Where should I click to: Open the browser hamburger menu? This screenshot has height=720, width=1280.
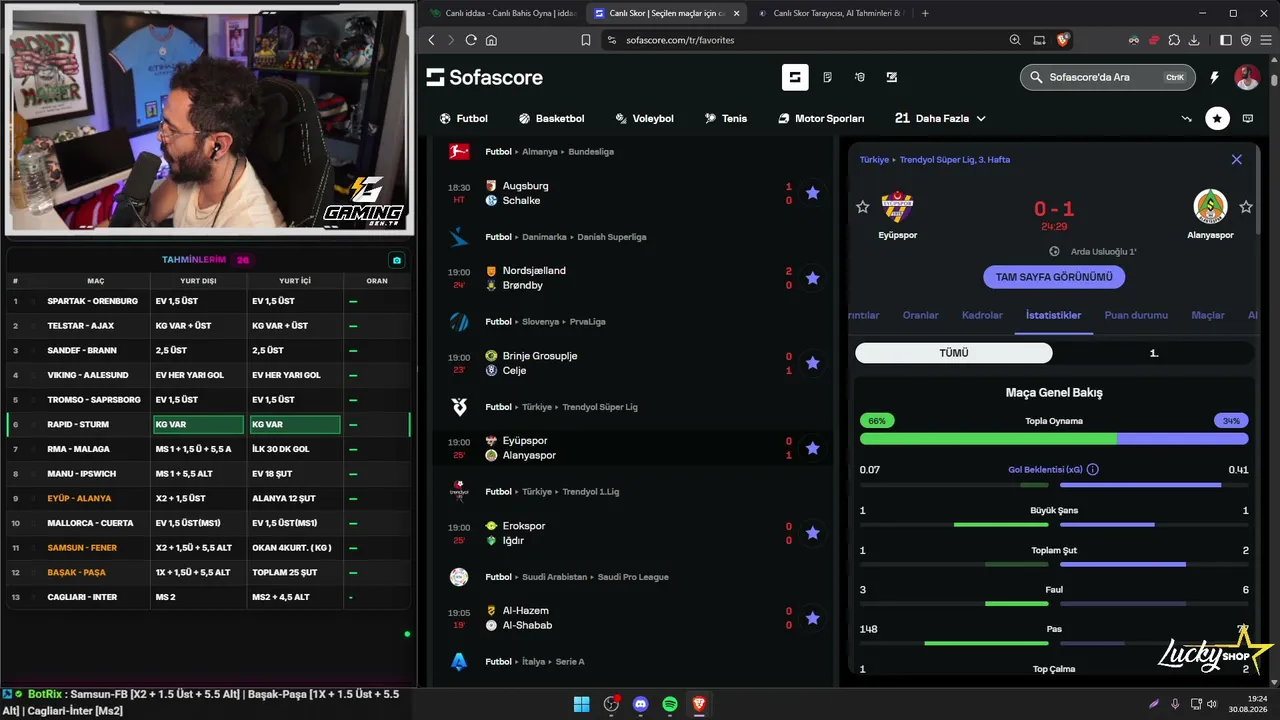click(1265, 40)
